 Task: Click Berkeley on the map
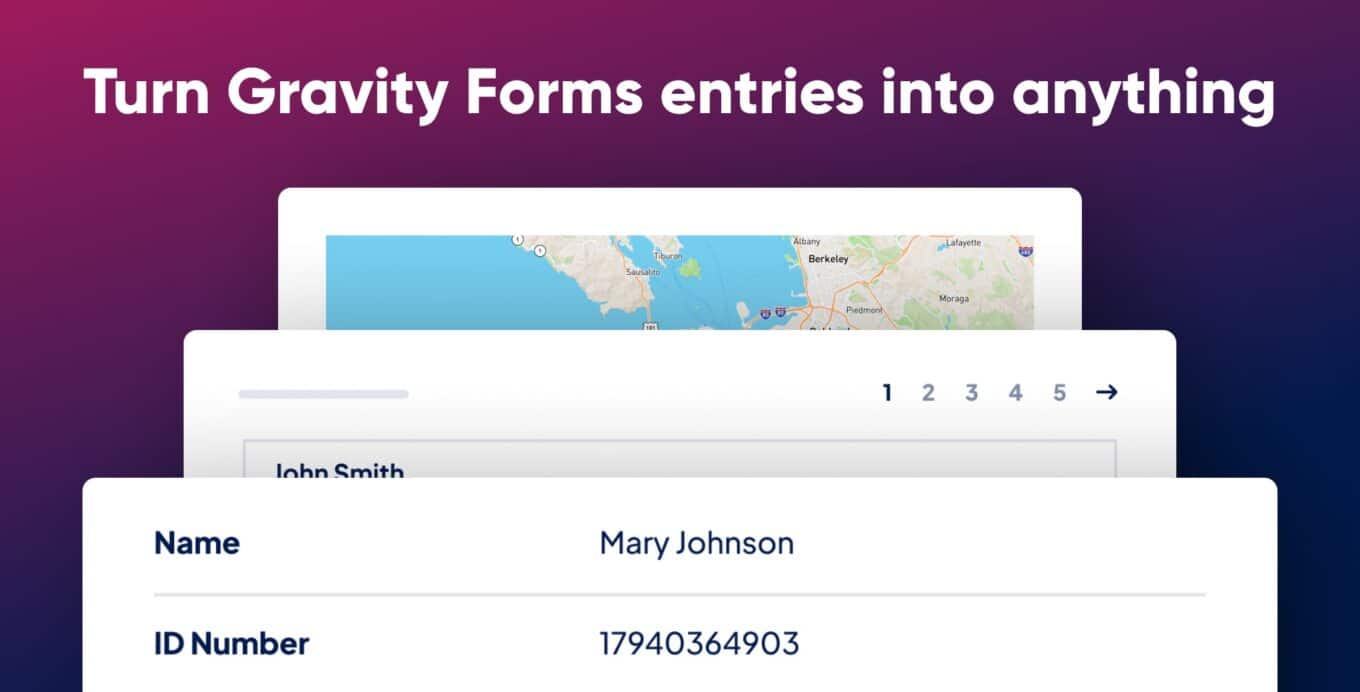pos(826,258)
